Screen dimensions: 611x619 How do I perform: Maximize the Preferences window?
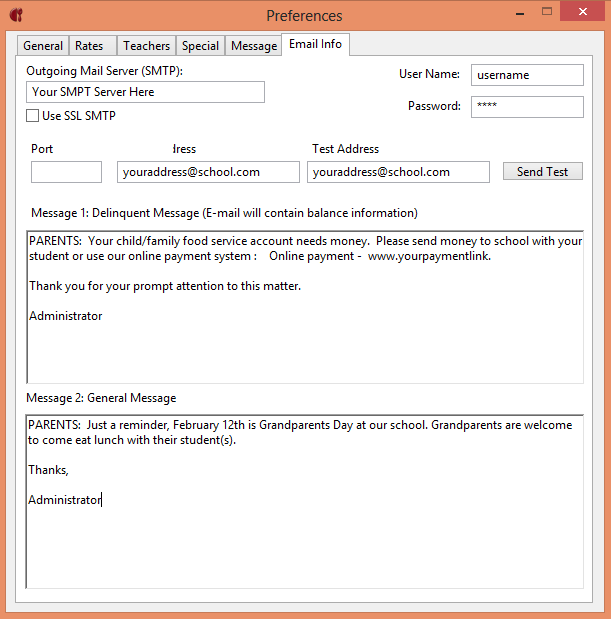(547, 12)
